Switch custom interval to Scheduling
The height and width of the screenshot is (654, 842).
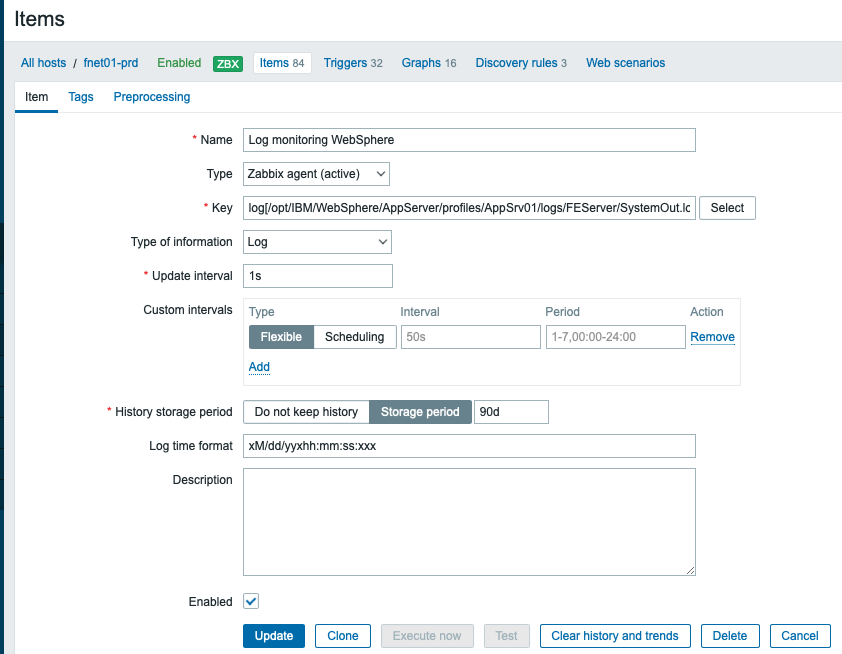pos(354,337)
